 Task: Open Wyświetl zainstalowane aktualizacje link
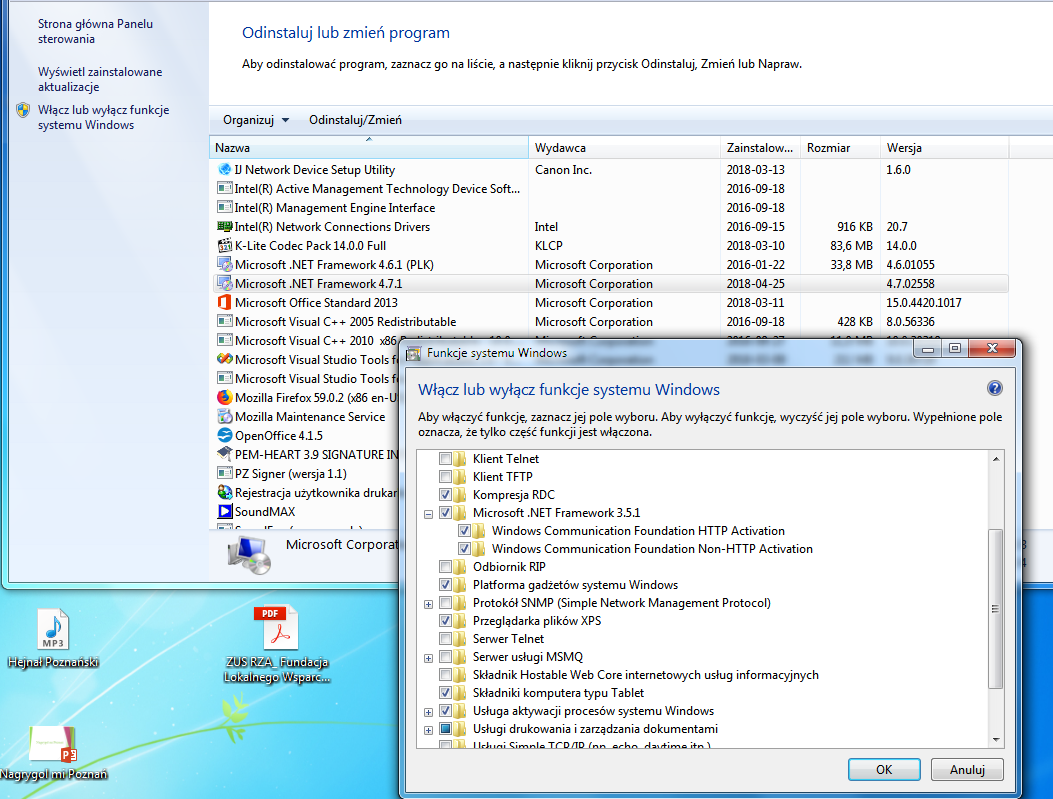click(x=99, y=79)
